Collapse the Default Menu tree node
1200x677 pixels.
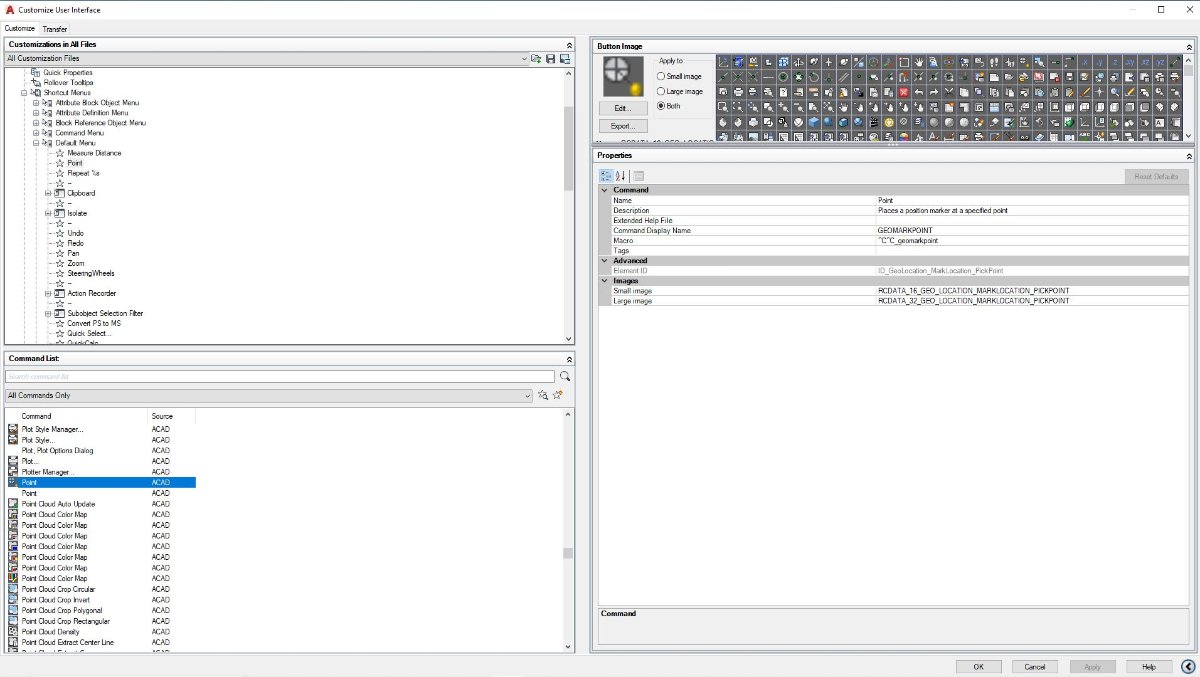click(36, 143)
